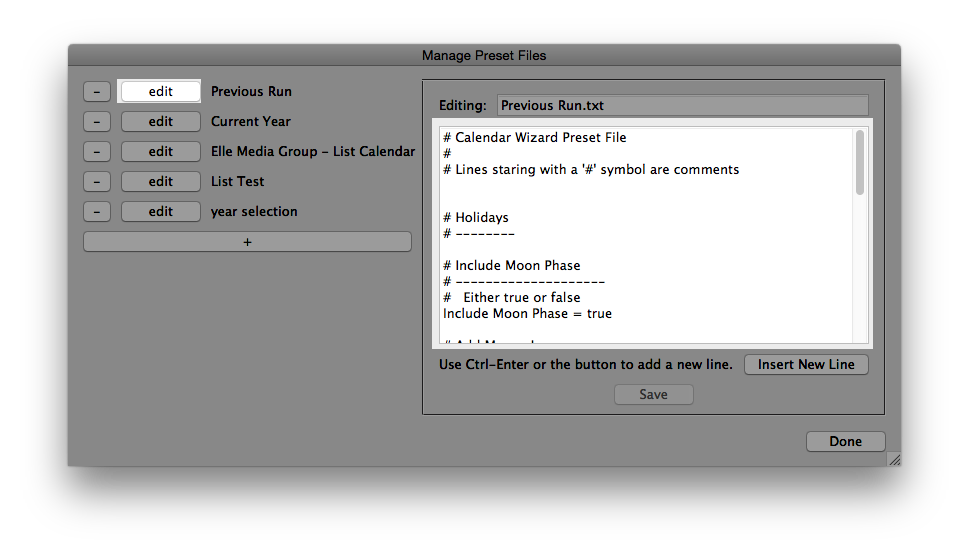Delete the Elle Media Group preset via minus
This screenshot has width=969, height=558.
[97, 151]
